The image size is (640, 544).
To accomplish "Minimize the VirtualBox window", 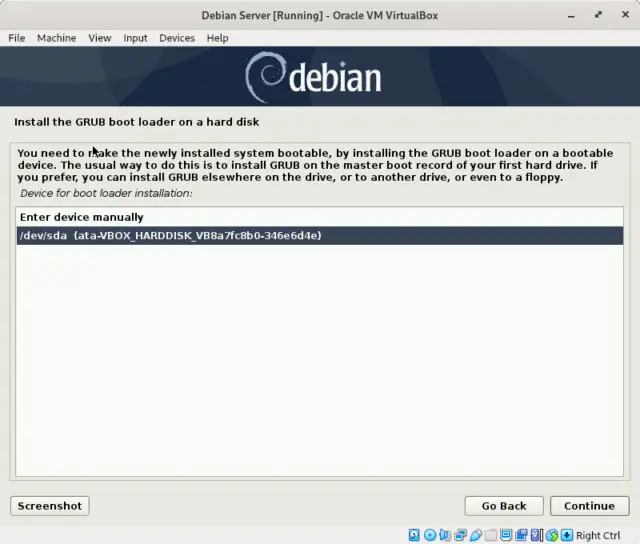I will [x=571, y=16].
